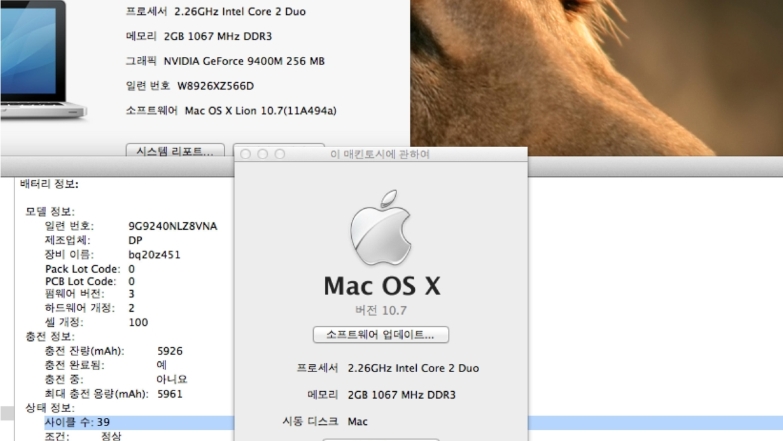This screenshot has width=783, height=441.
Task: Click the Mac OS X heading text
Action: point(381,286)
